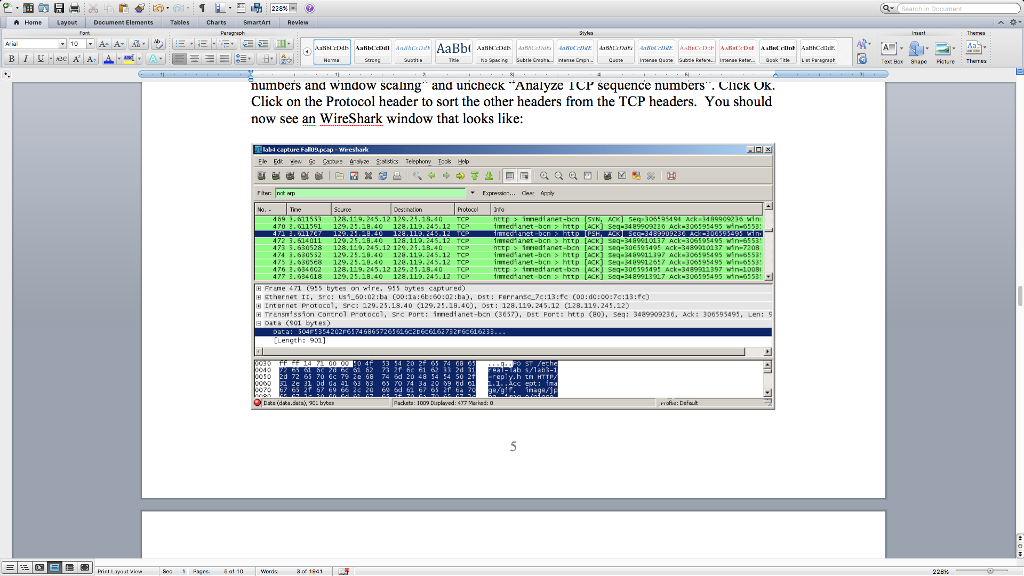Click the Paste clipboard icon
This screenshot has height=576, width=1024.
[123, 8]
